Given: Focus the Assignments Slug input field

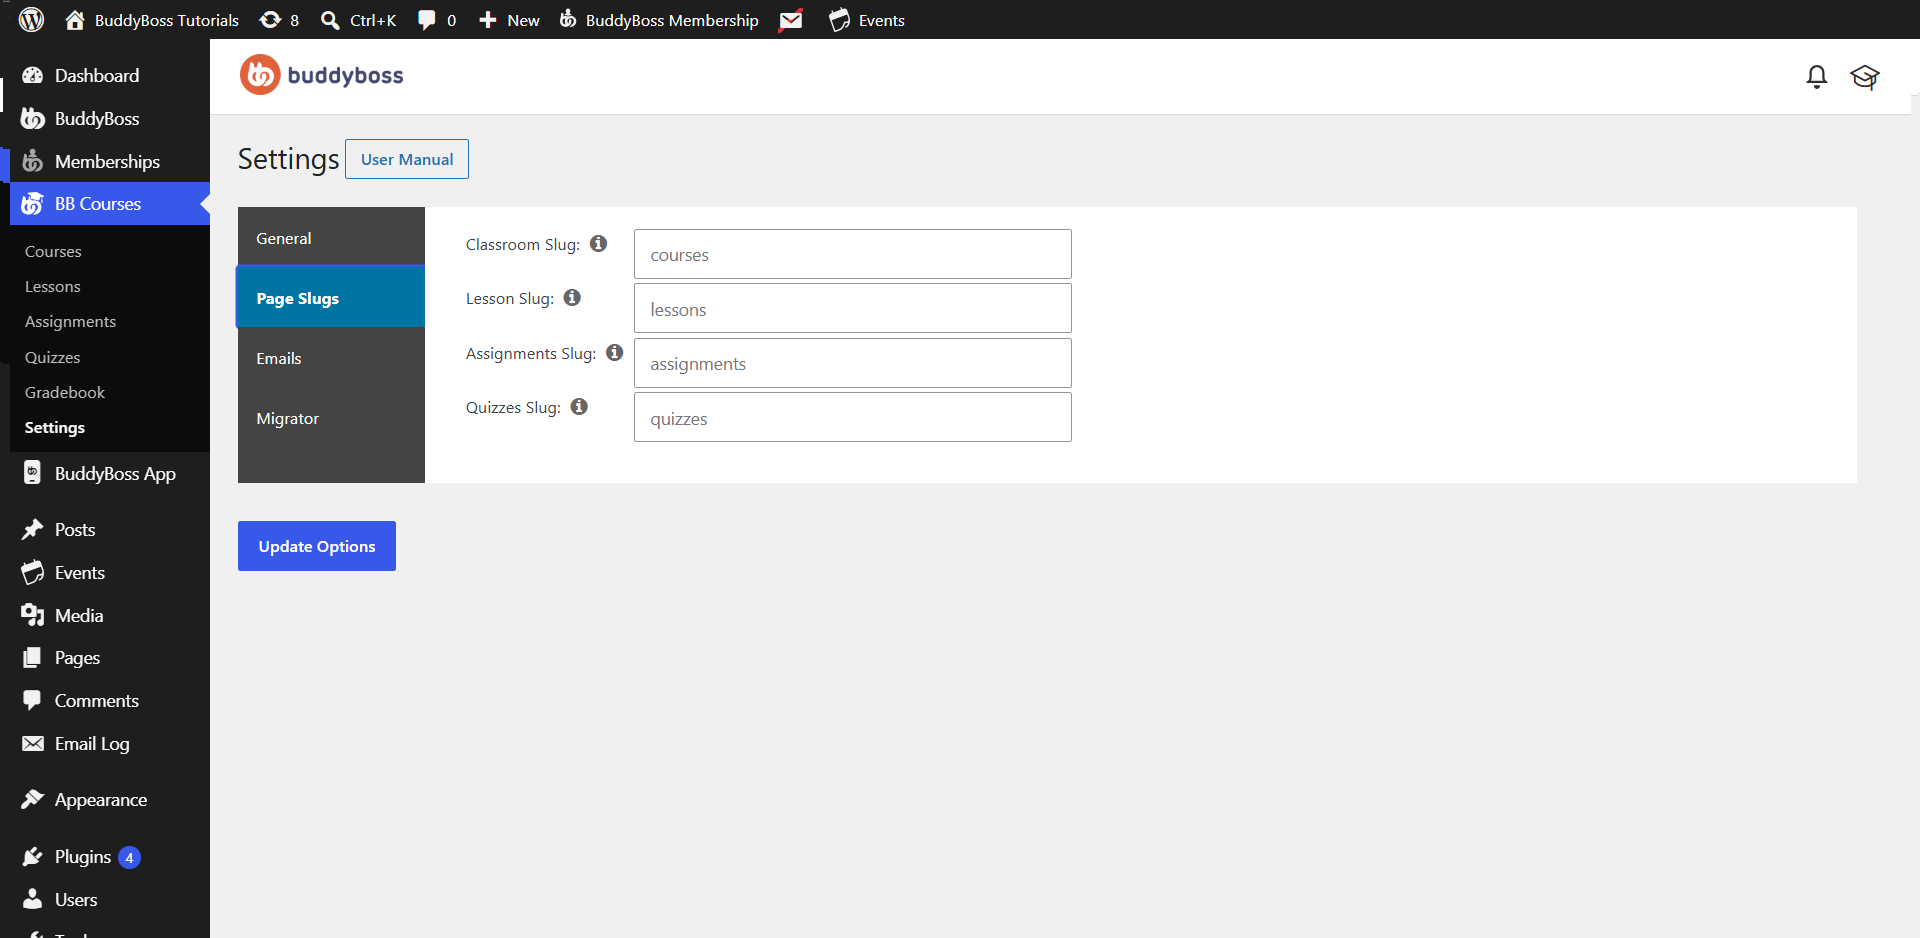Looking at the screenshot, I should [x=853, y=363].
